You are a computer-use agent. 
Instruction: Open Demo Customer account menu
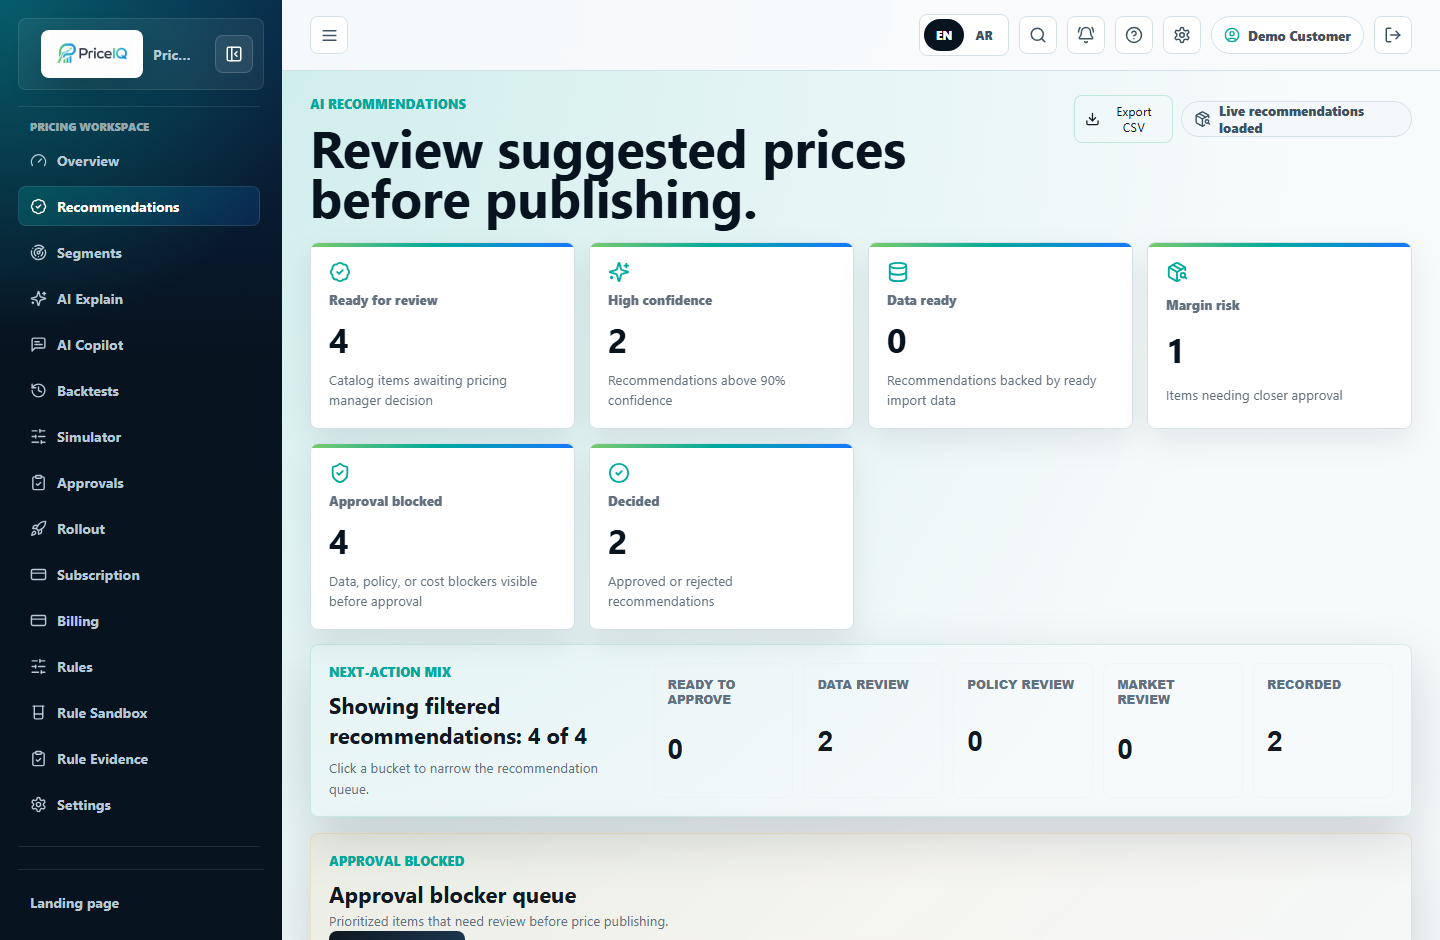pyautogui.click(x=1287, y=35)
